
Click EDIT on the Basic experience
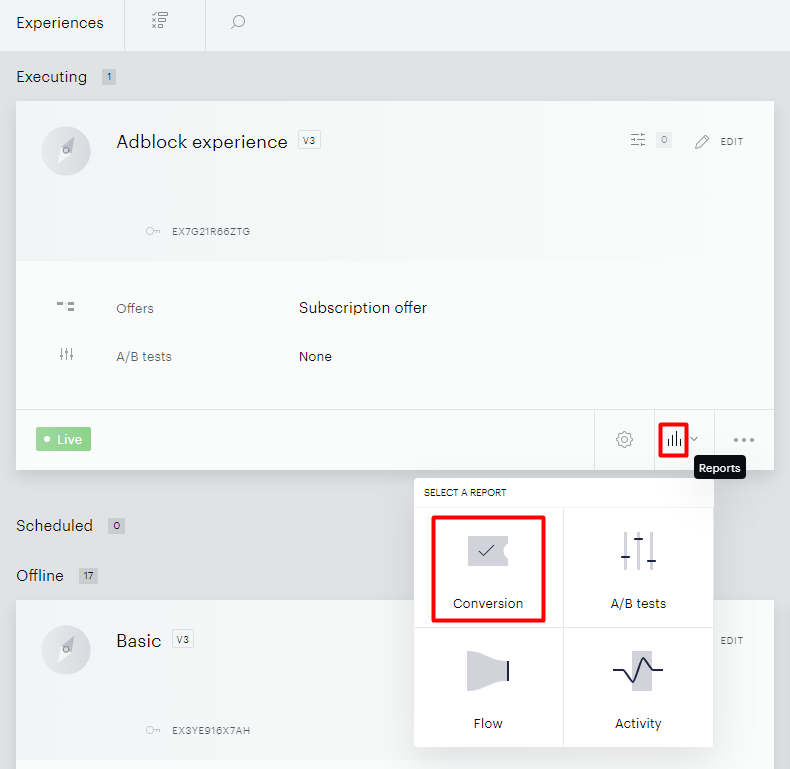coord(732,640)
